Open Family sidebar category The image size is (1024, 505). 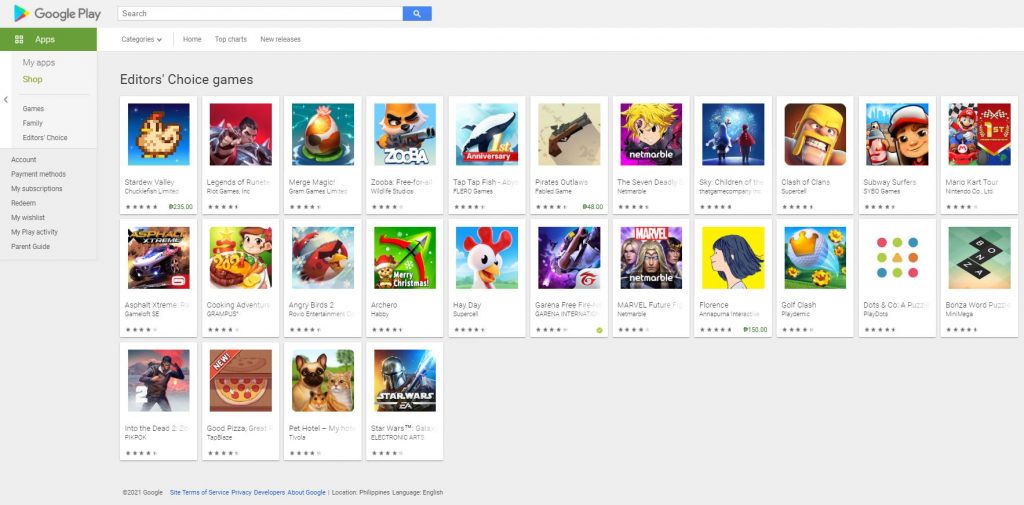33,123
